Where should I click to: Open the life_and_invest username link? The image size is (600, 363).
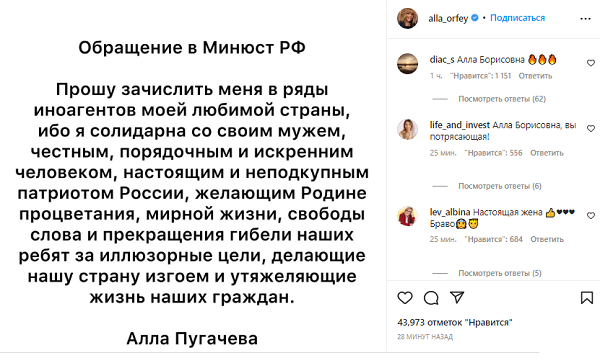[x=460, y=125]
